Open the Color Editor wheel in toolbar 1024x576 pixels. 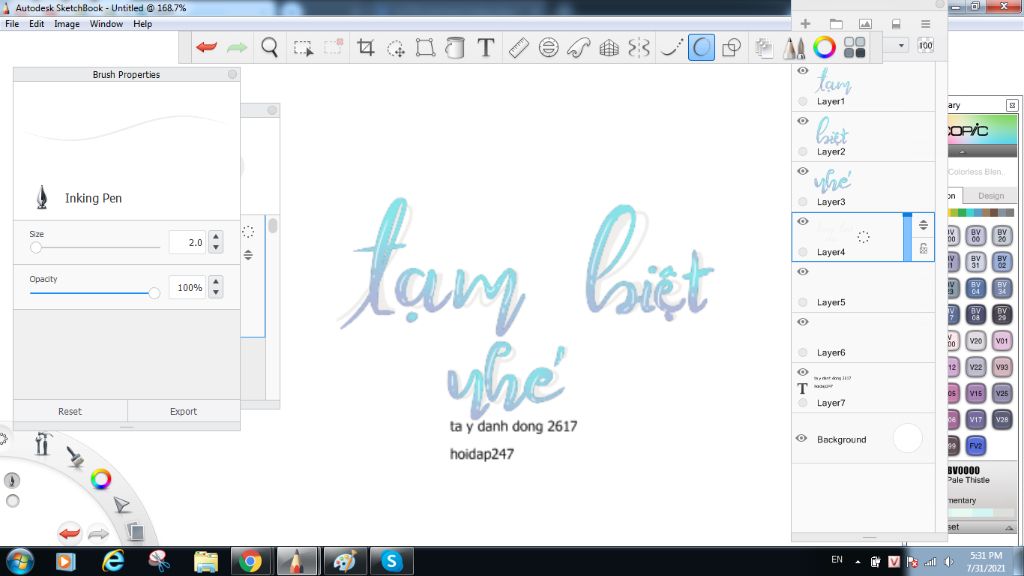click(x=824, y=47)
